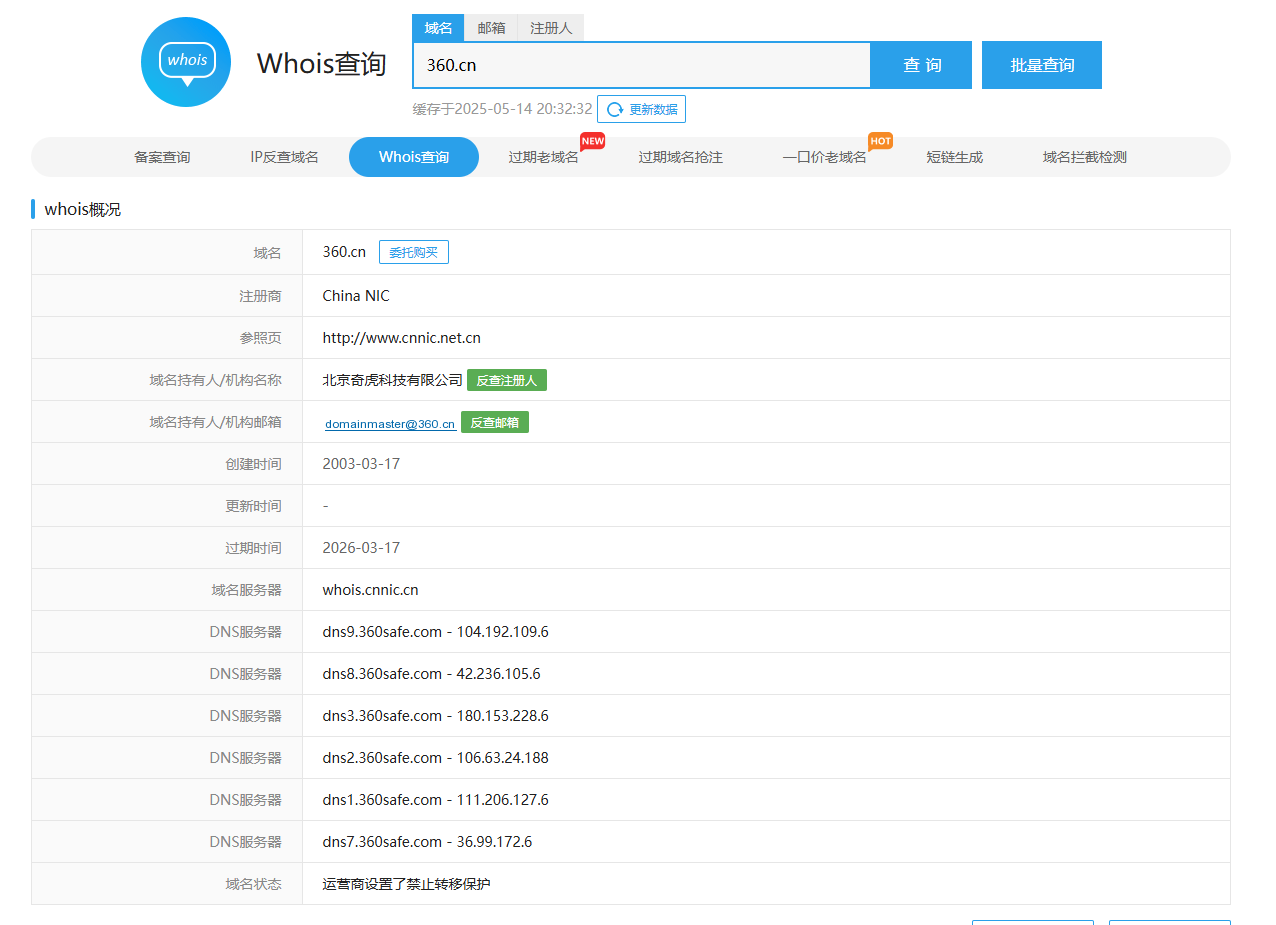Click the domain search input field
Image resolution: width=1276 pixels, height=925 pixels.
click(642, 65)
